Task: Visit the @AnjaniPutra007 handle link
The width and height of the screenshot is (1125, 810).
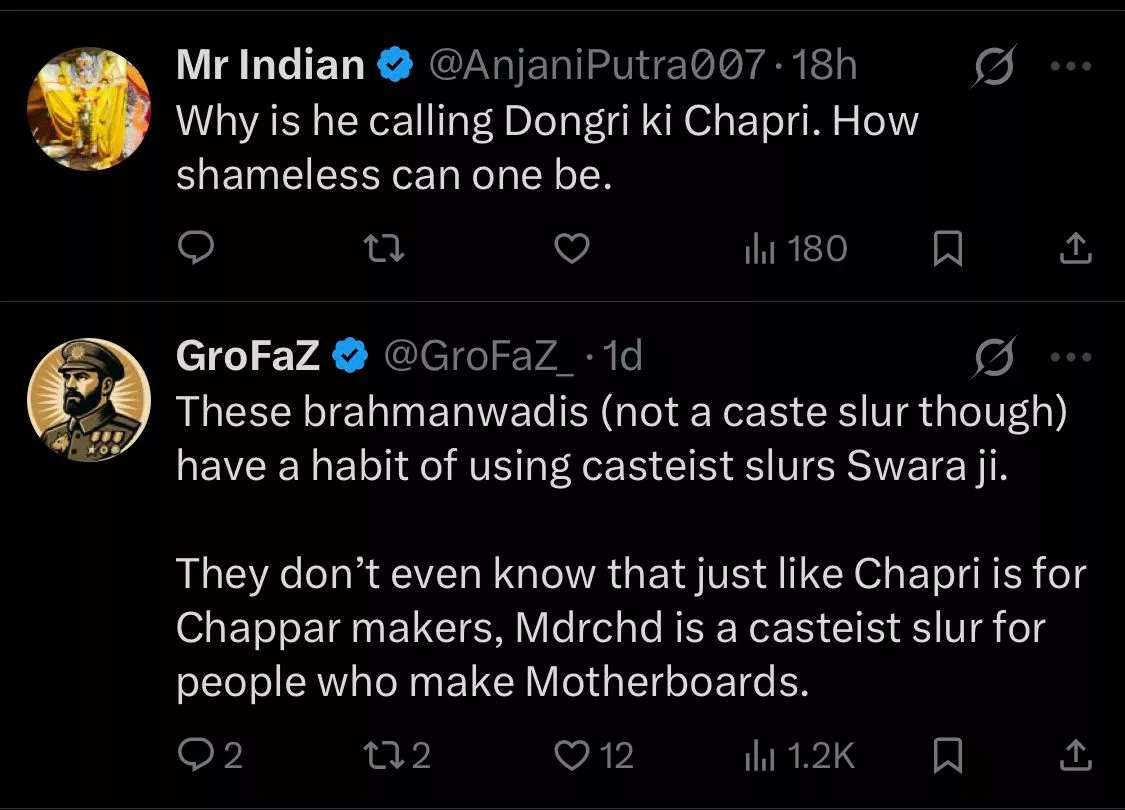Action: point(597,67)
